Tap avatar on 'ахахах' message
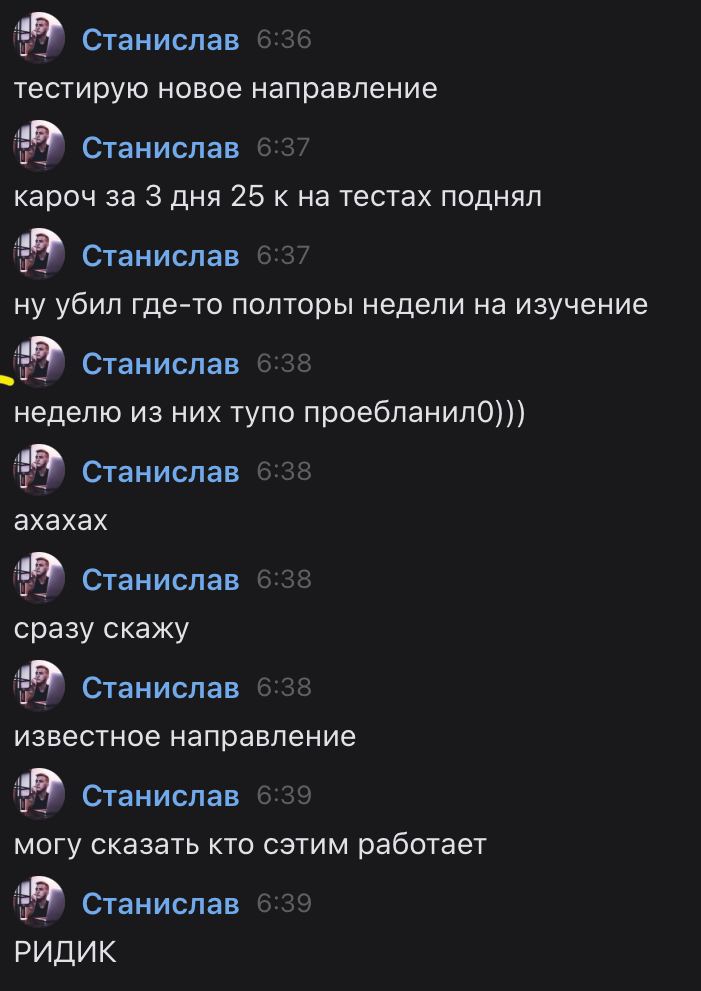This screenshot has height=991, width=701. coord(39,470)
